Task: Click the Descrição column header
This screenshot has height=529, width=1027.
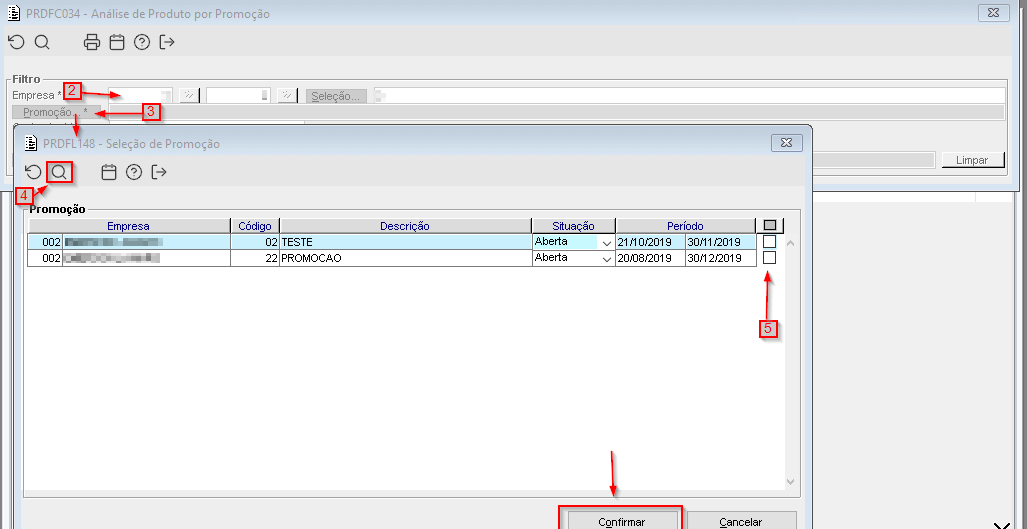Action: [x=405, y=226]
